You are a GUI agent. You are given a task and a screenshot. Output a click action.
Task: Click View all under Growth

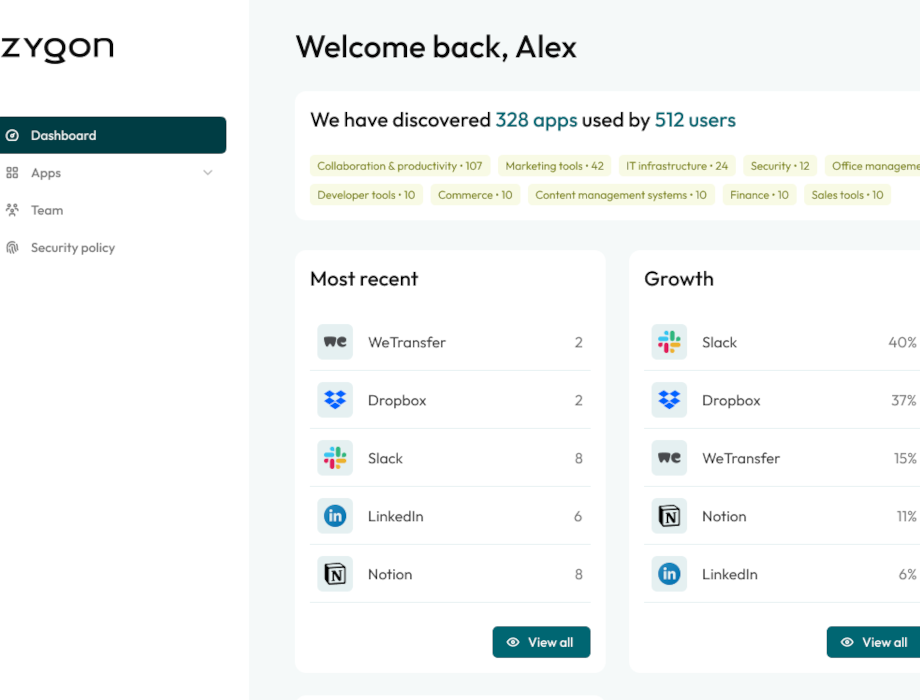(874, 642)
